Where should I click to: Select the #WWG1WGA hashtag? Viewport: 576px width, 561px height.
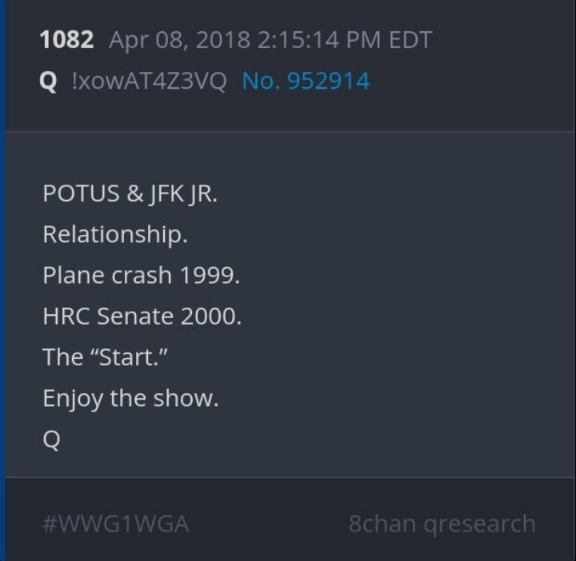pos(116,524)
